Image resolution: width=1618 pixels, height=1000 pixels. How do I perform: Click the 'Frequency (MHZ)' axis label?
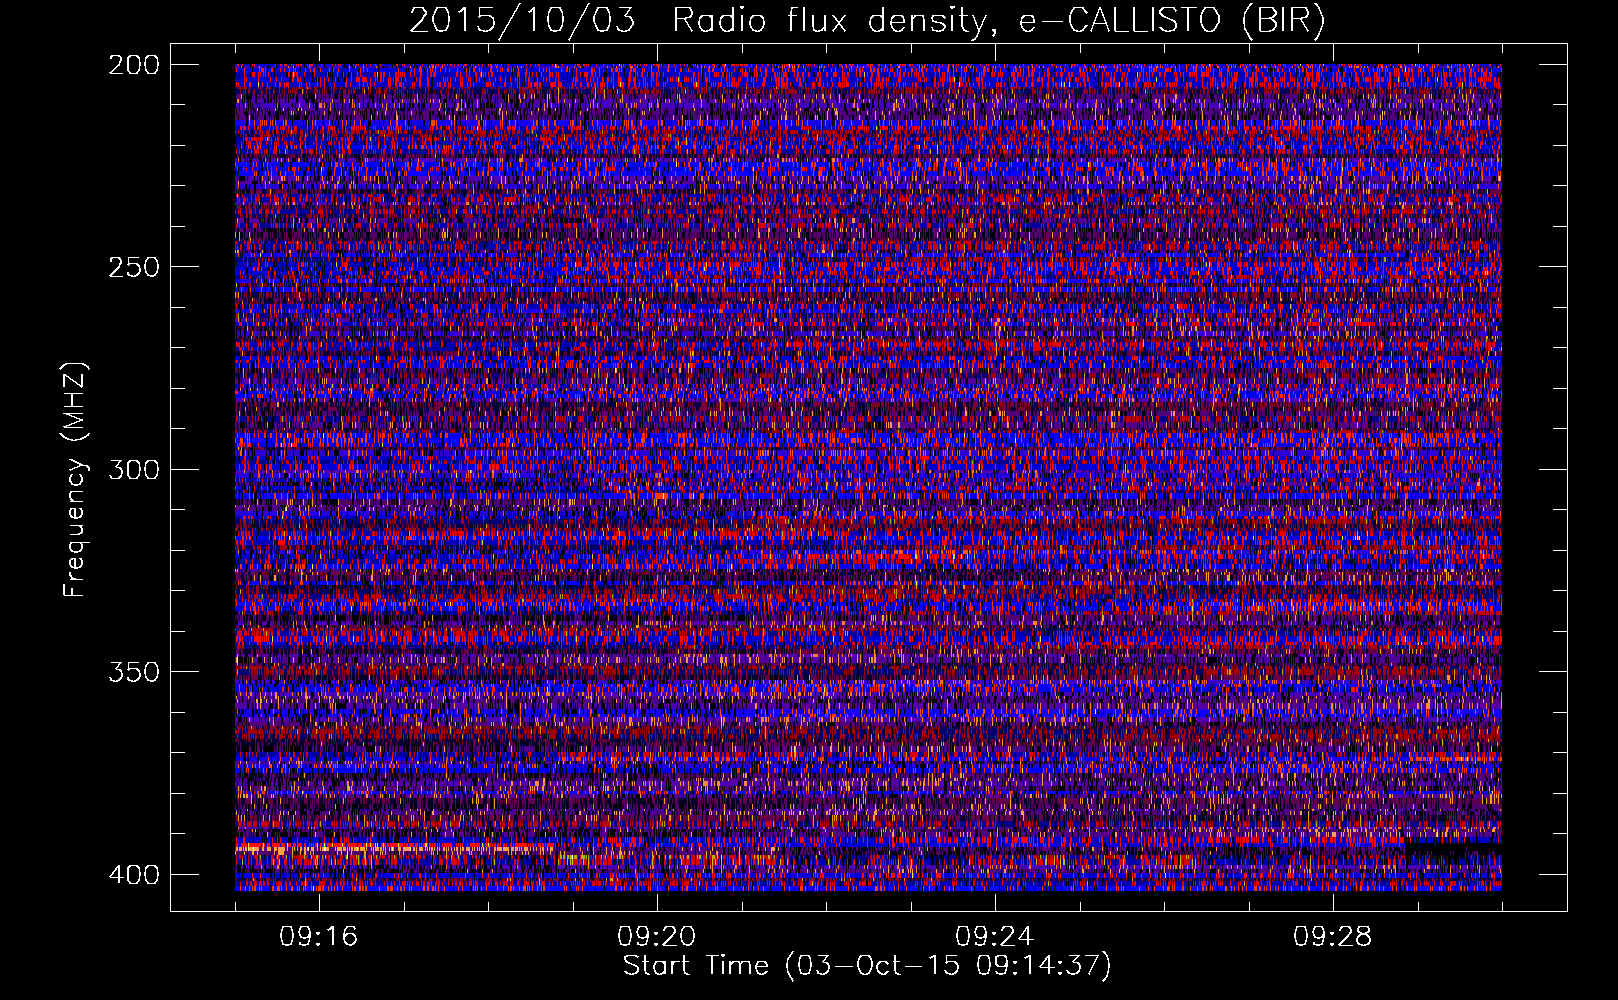point(75,480)
